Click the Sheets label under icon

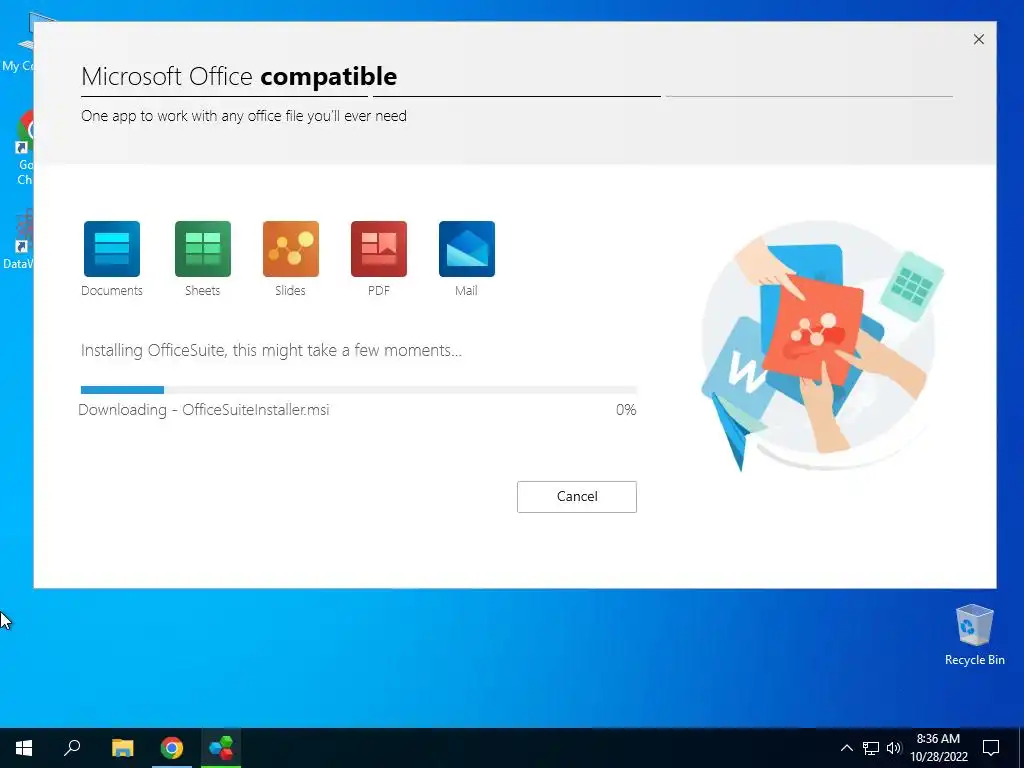pyautogui.click(x=202, y=291)
